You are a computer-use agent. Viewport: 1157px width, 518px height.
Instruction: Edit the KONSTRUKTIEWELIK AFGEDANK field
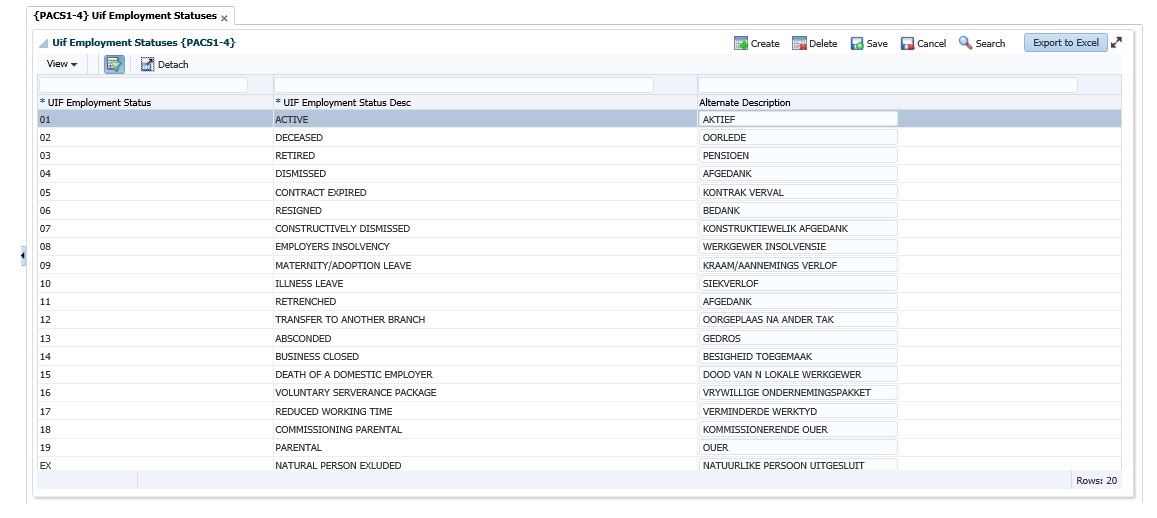(798, 229)
